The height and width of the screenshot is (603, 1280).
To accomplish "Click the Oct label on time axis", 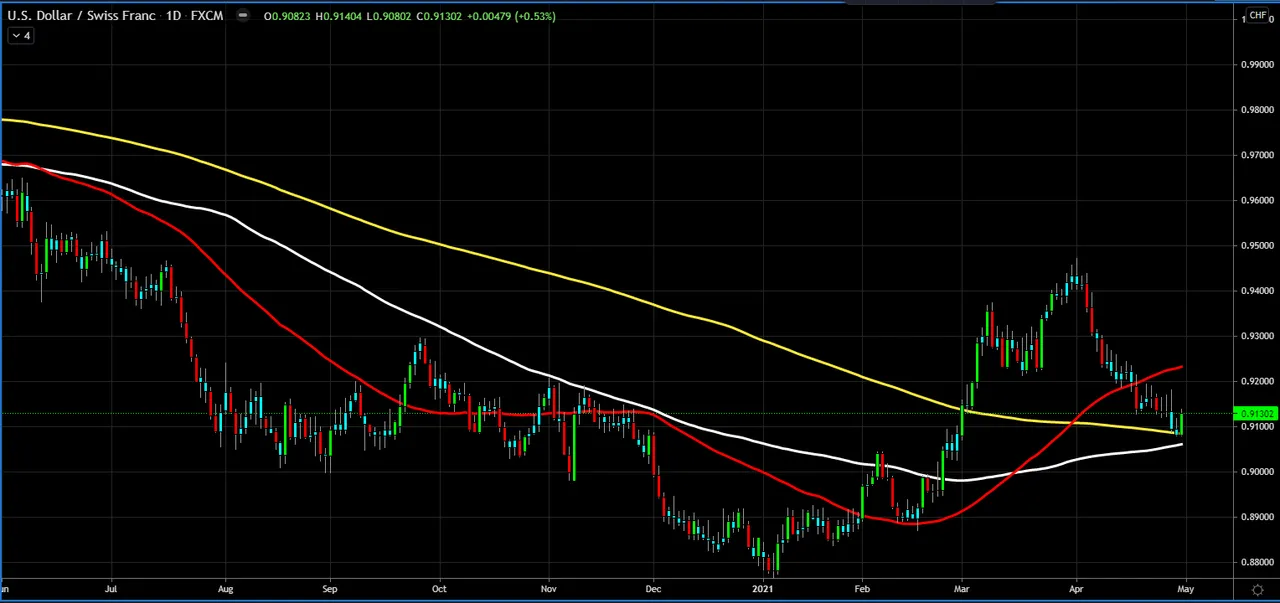I will (439, 589).
